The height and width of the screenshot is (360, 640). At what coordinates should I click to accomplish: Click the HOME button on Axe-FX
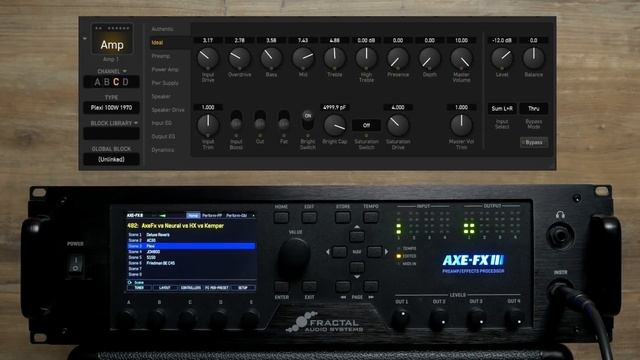(x=281, y=218)
